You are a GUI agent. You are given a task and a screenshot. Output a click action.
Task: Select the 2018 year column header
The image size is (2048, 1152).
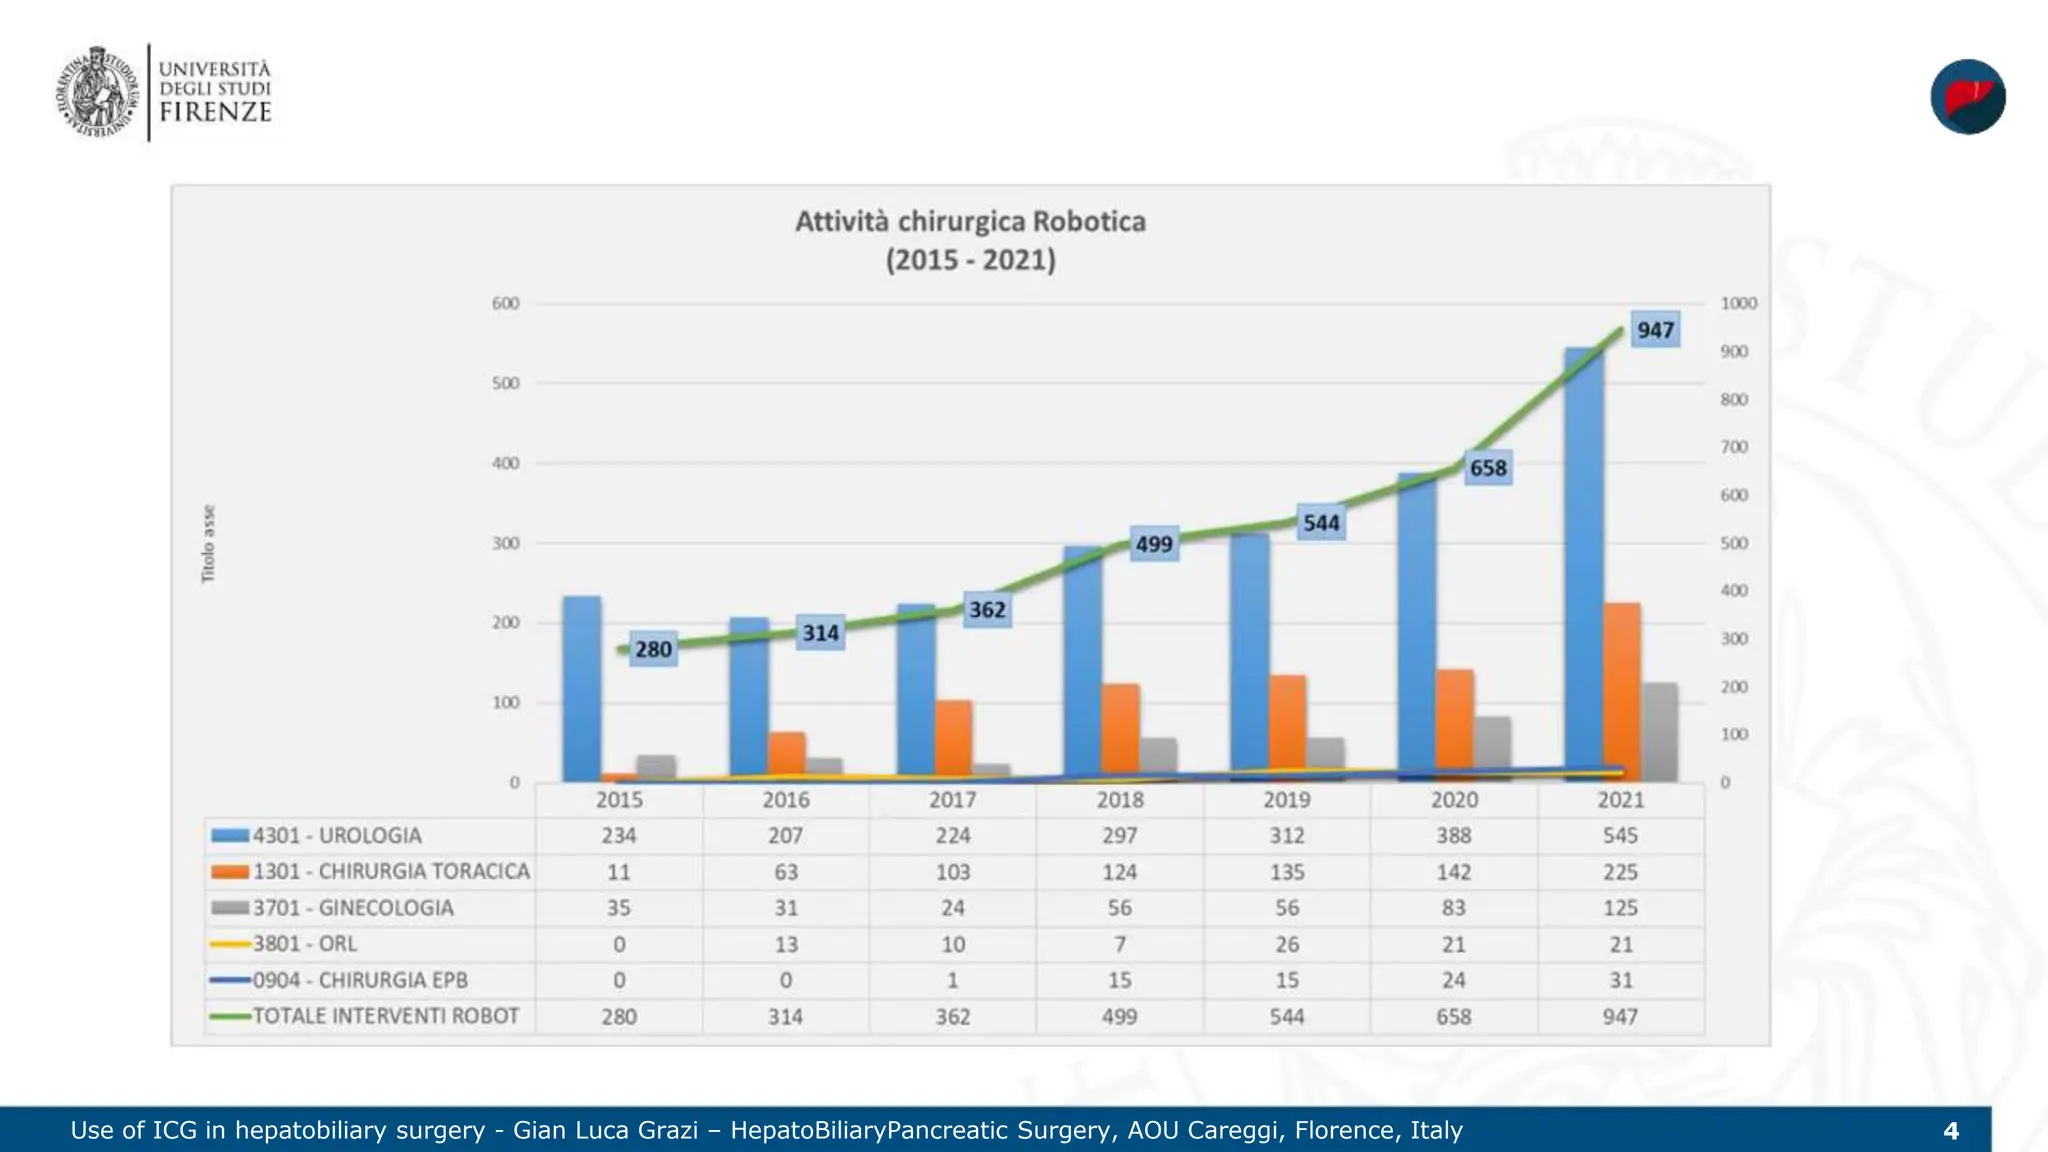tap(1120, 800)
